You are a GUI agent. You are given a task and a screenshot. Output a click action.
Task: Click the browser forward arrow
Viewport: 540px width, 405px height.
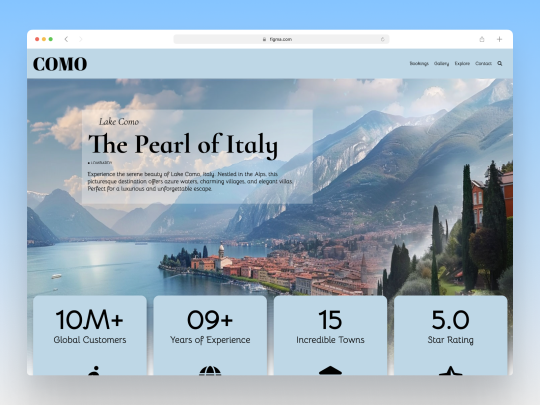point(81,39)
